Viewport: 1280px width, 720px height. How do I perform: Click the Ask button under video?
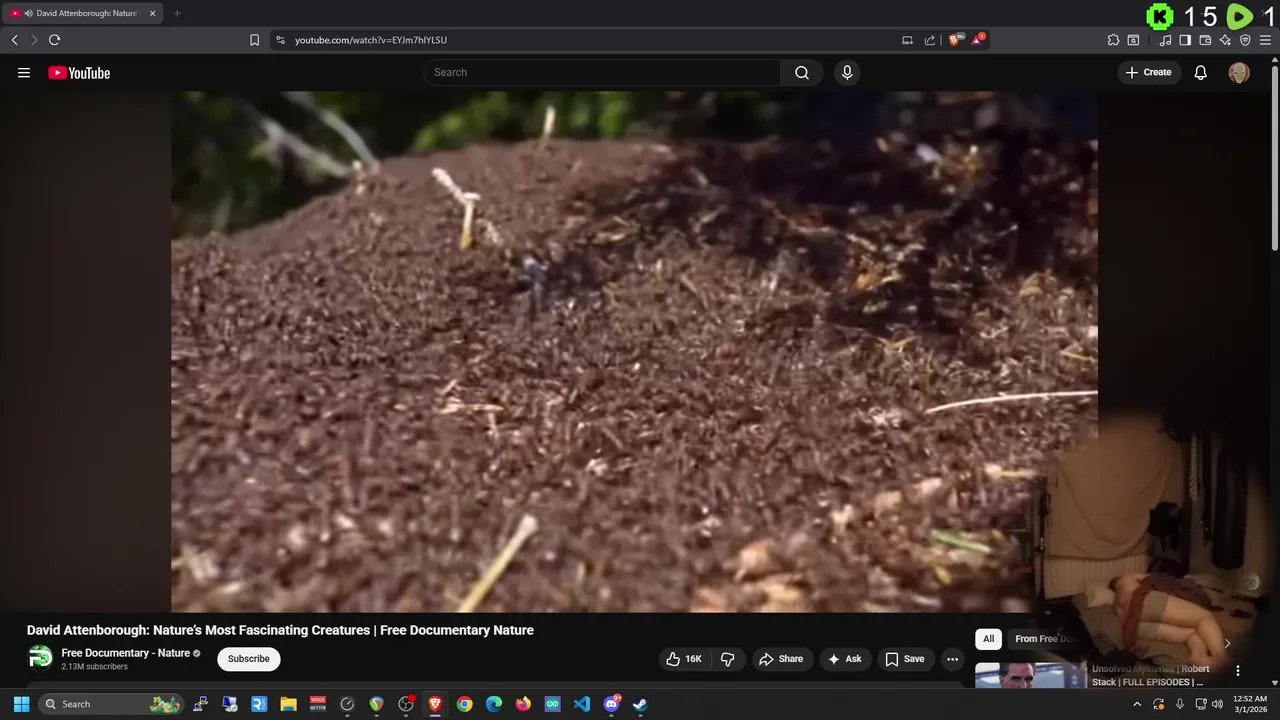pos(844,659)
